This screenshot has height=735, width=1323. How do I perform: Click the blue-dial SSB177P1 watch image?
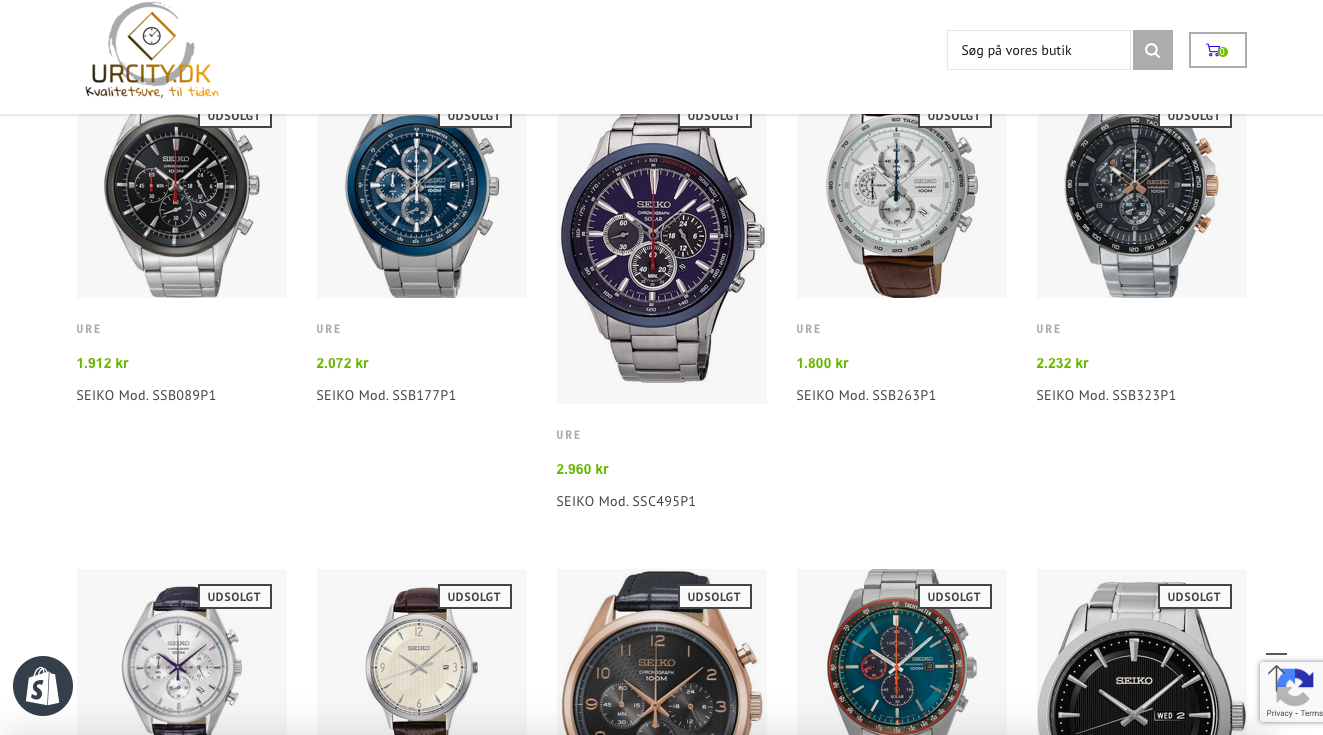(422, 205)
